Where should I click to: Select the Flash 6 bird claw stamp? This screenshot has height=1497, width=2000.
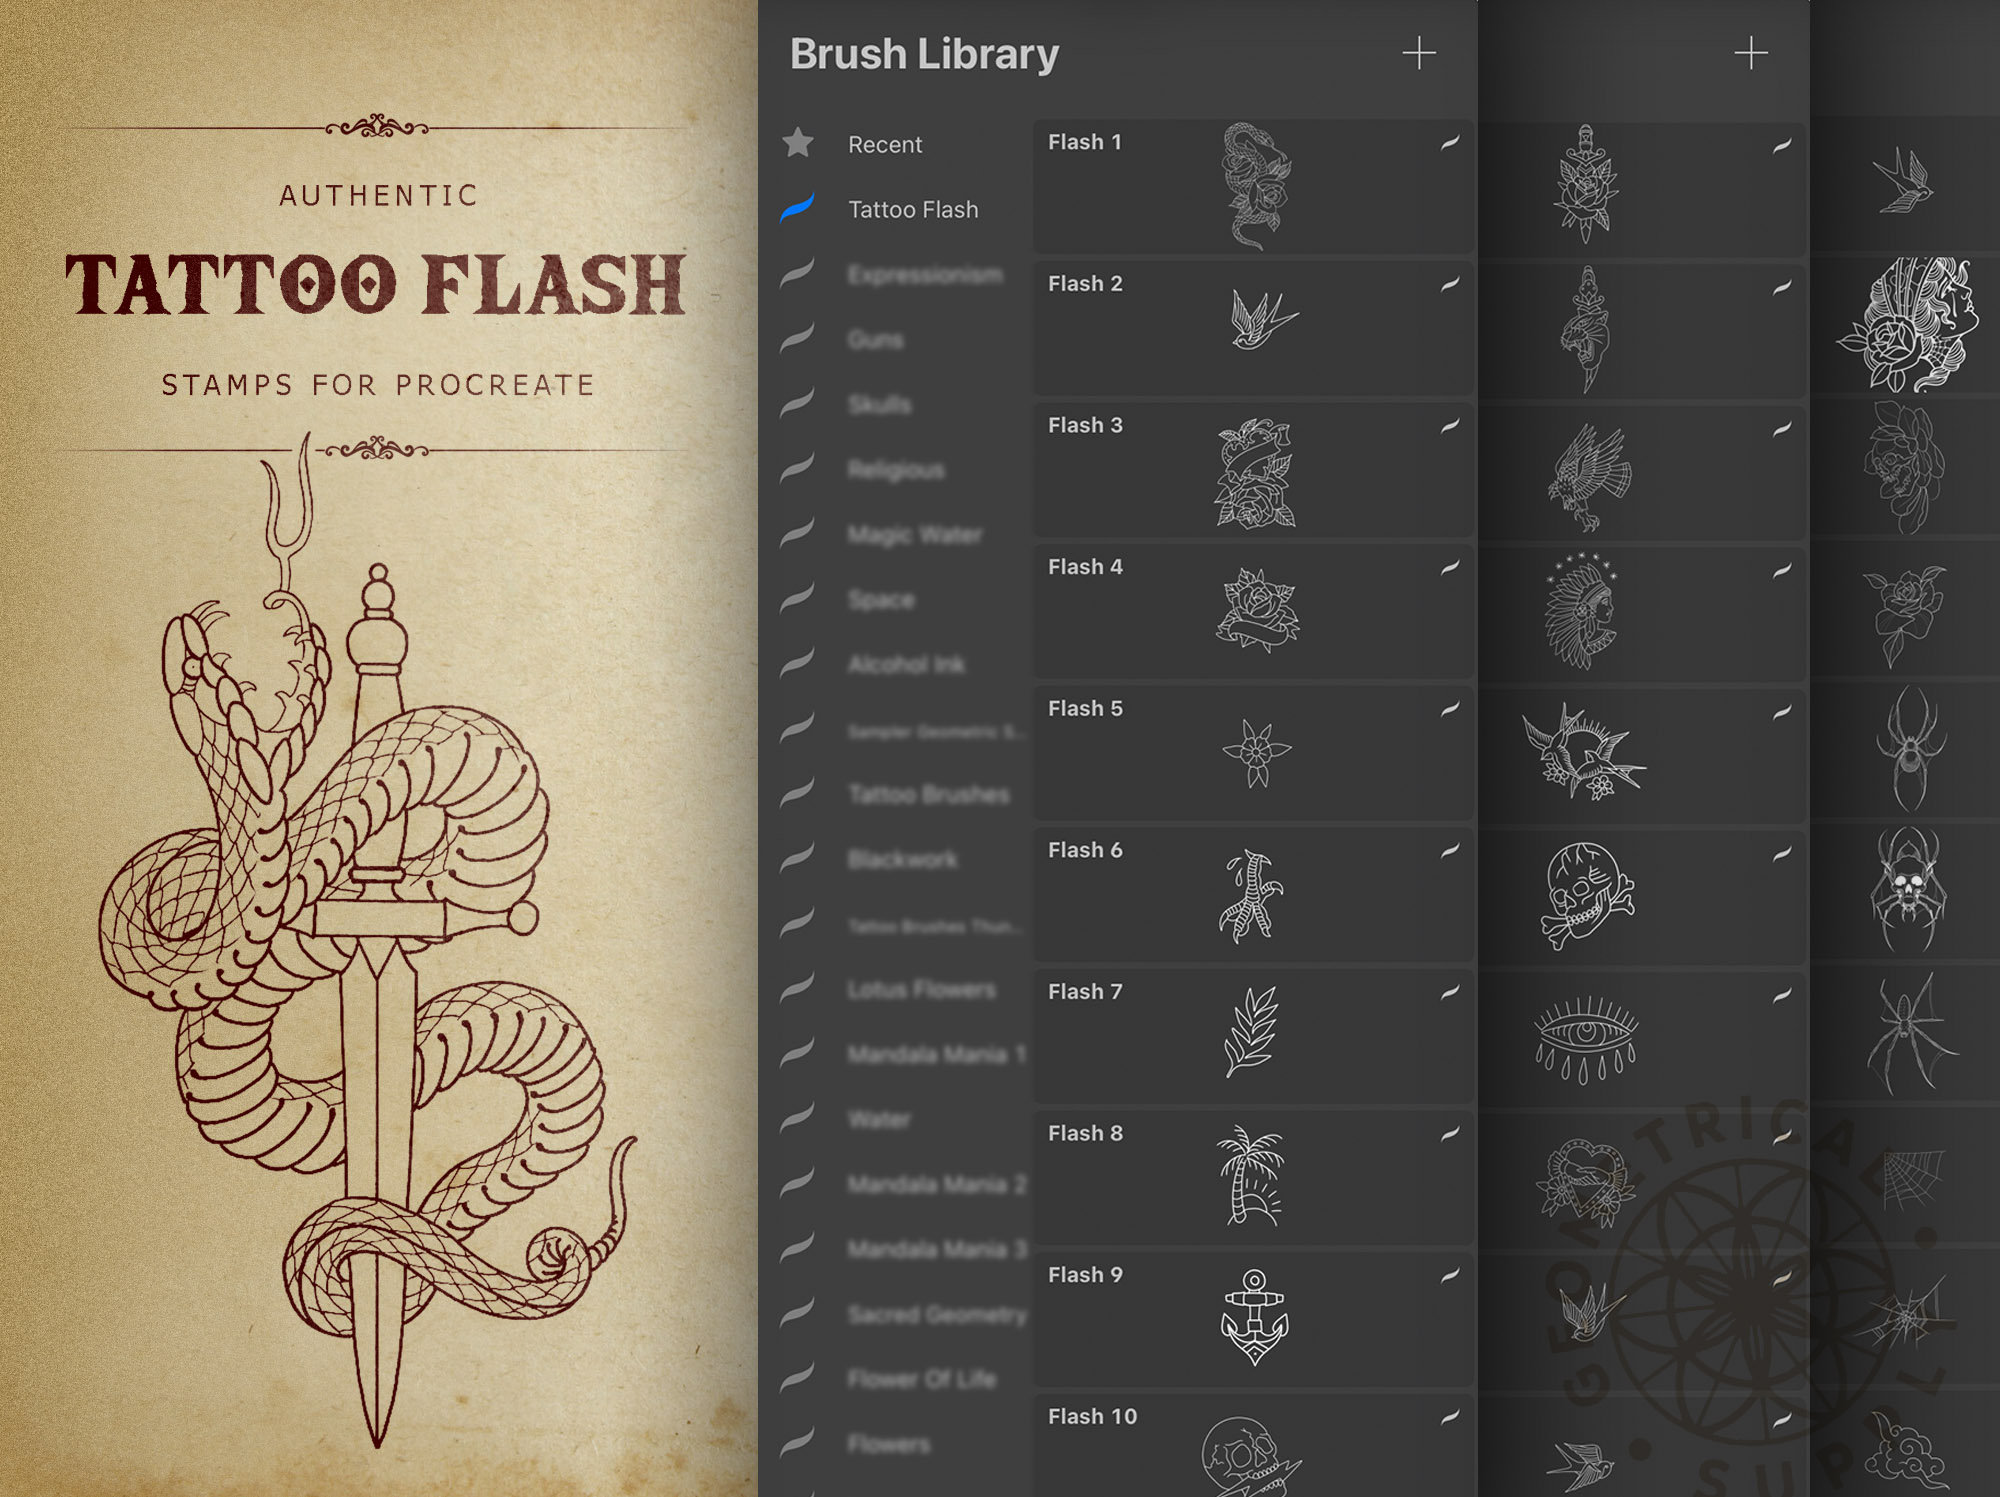coord(1254,895)
